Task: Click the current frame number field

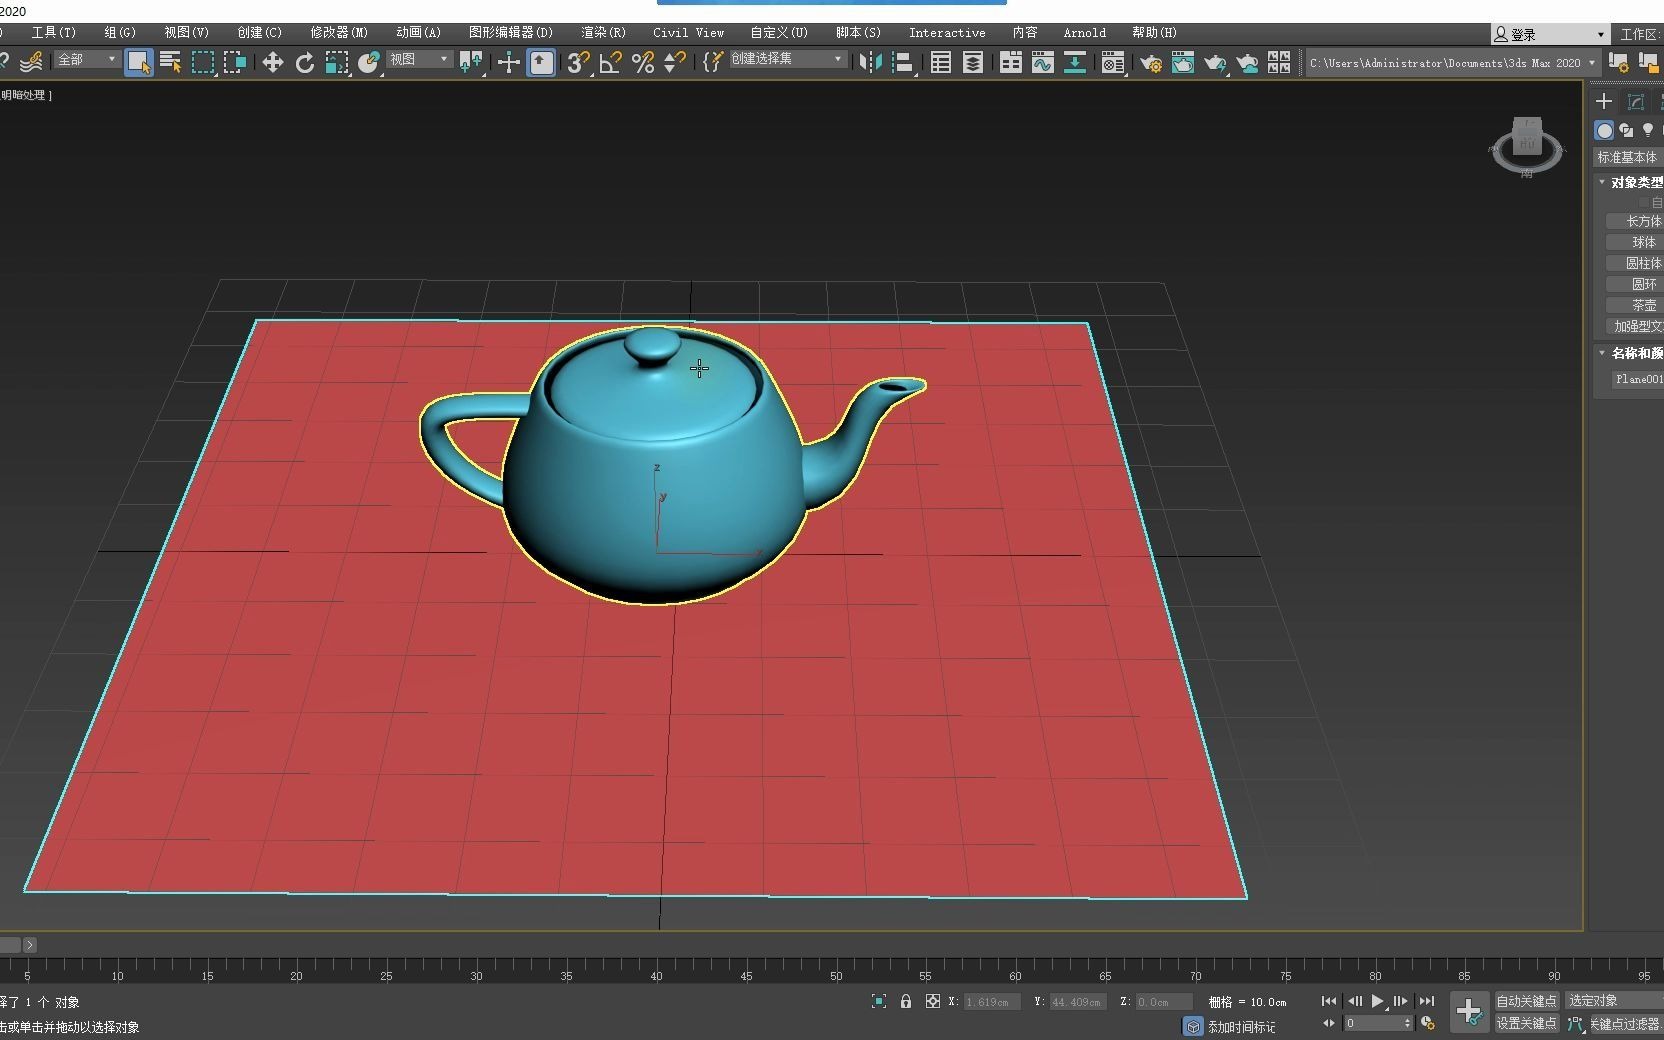Action: click(x=1377, y=1023)
